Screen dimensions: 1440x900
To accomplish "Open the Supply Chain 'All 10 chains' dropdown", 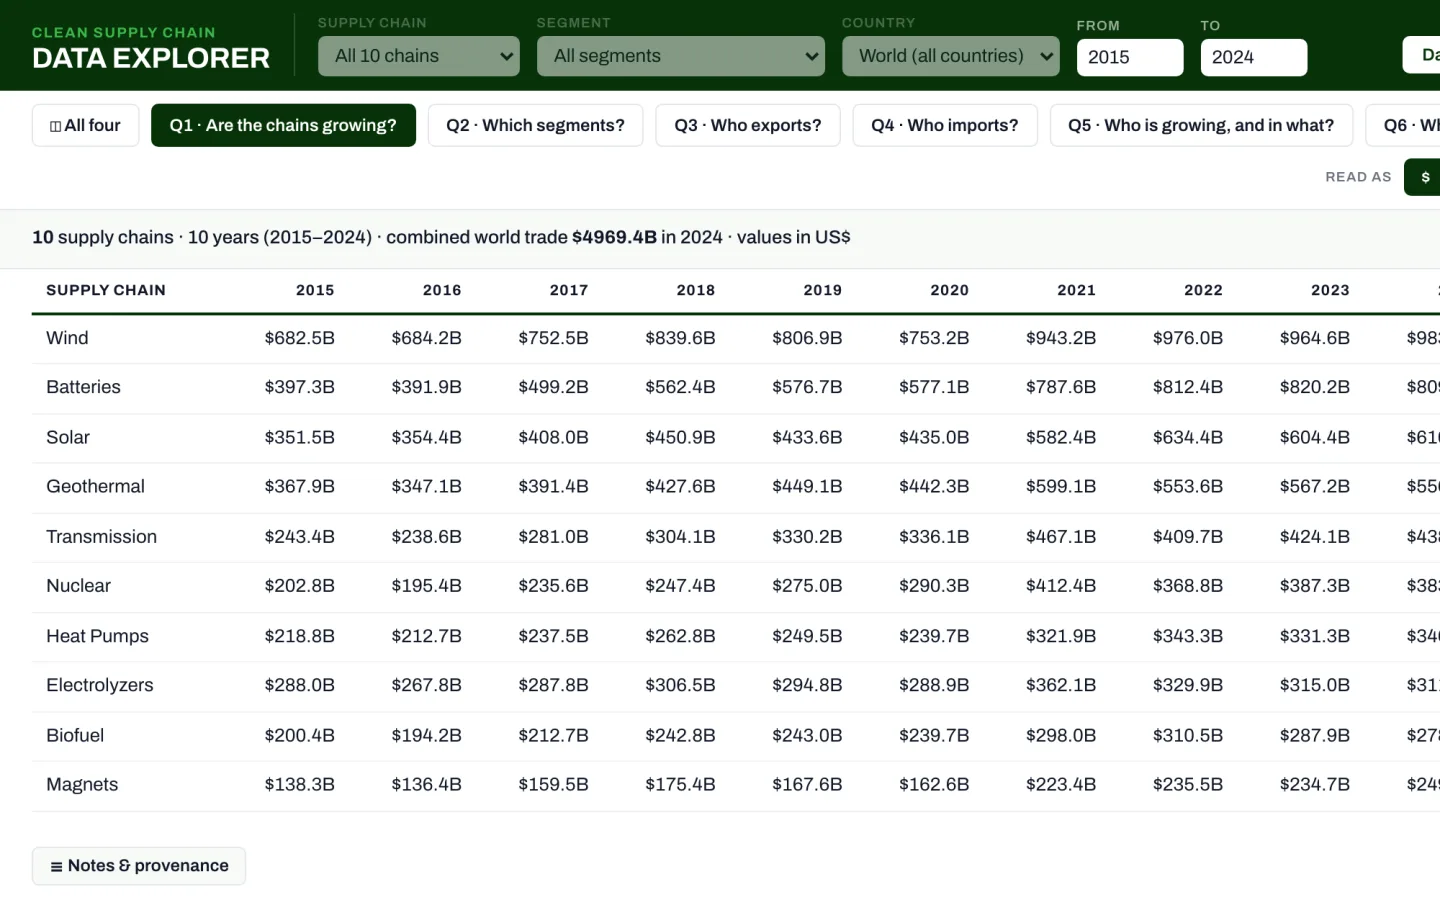I will (418, 56).
